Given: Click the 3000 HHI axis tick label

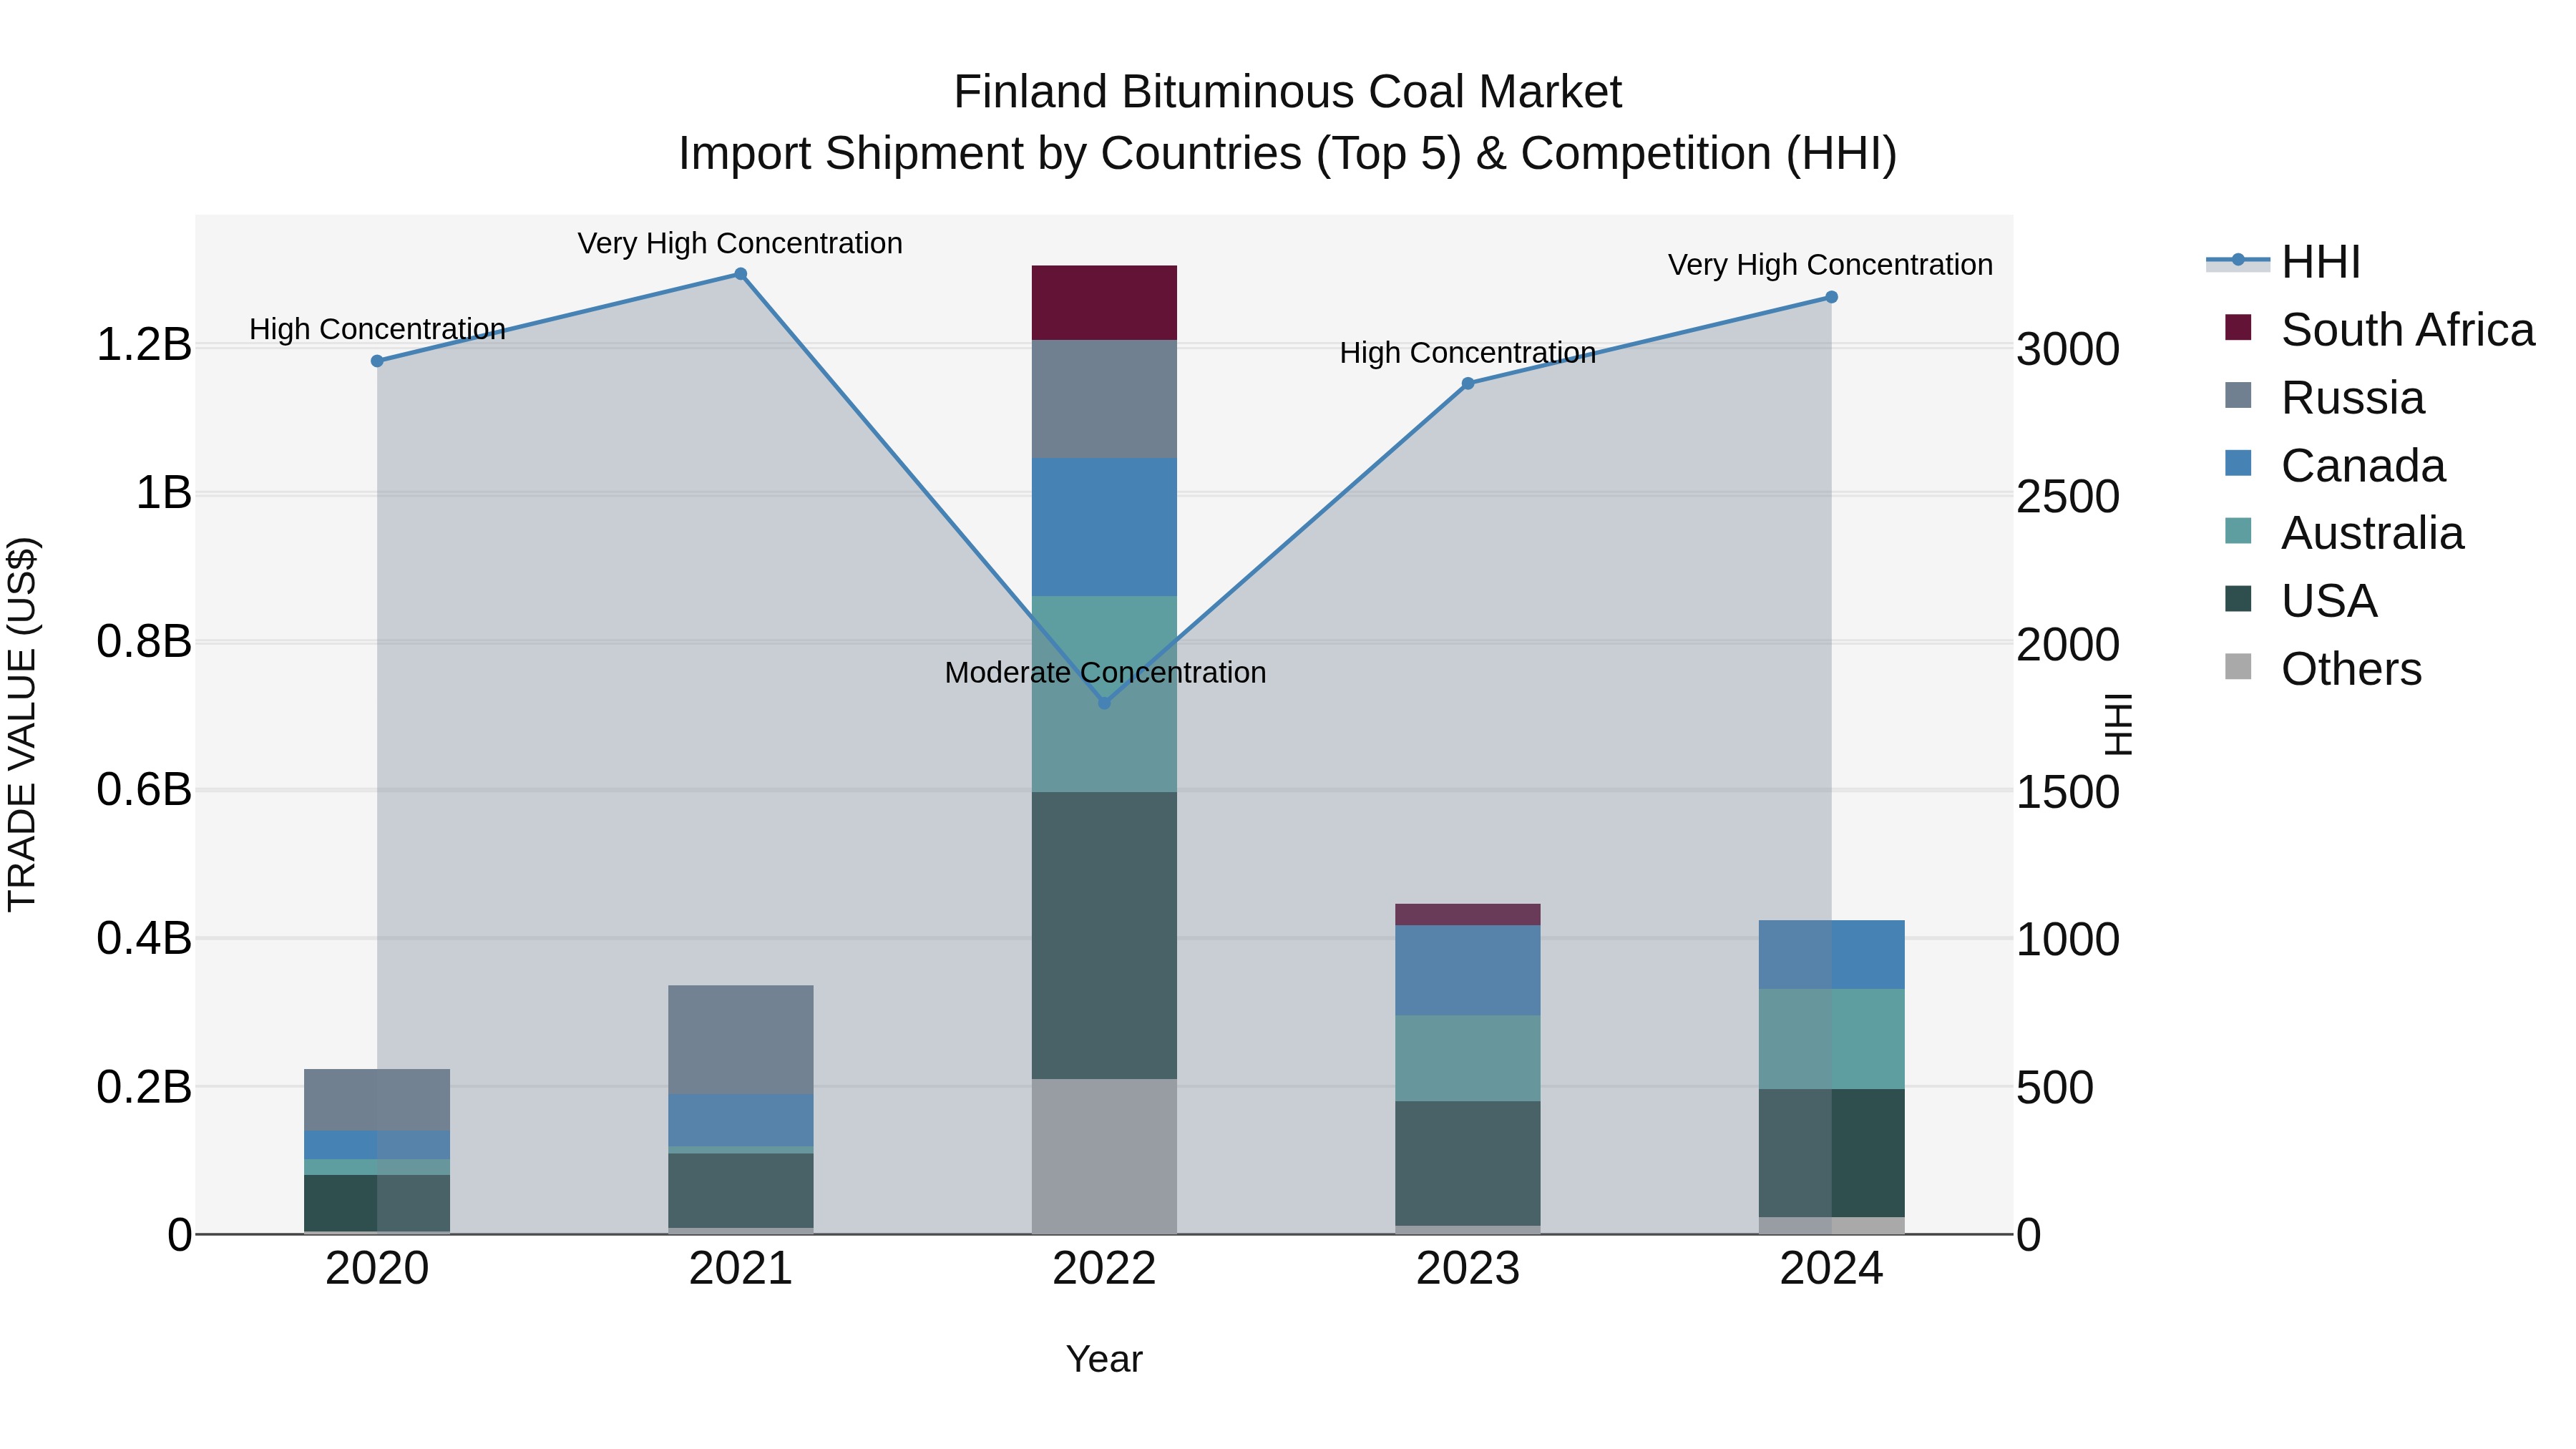Looking at the screenshot, I should tap(2067, 350).
